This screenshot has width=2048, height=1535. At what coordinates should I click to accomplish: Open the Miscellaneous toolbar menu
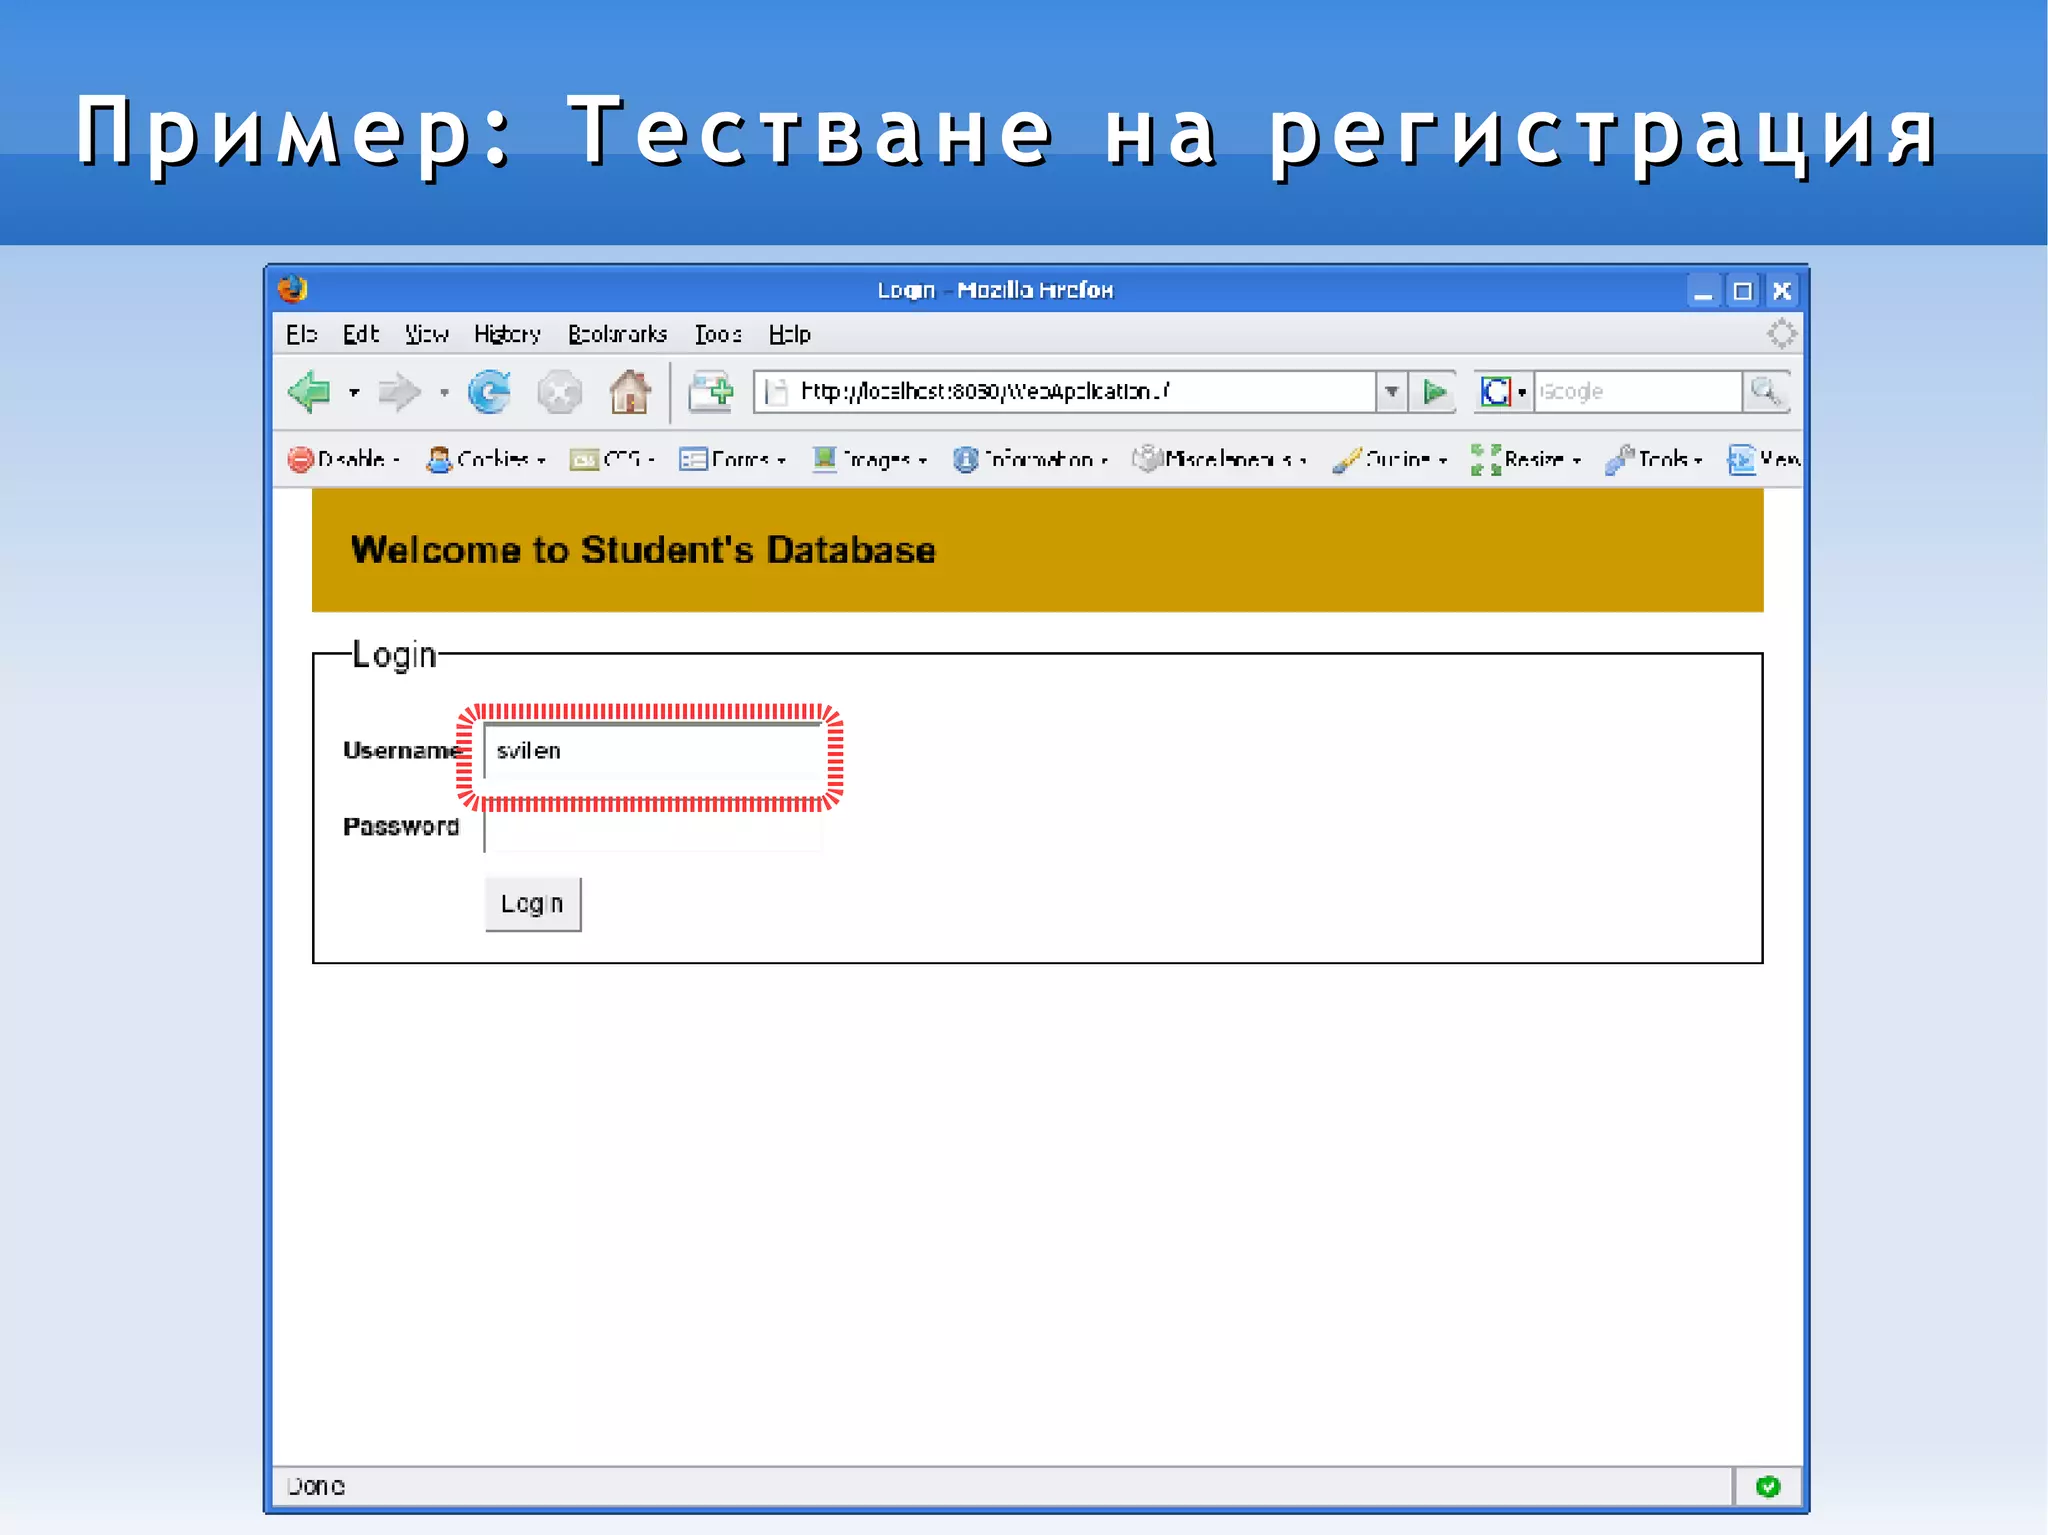pos(1220,459)
